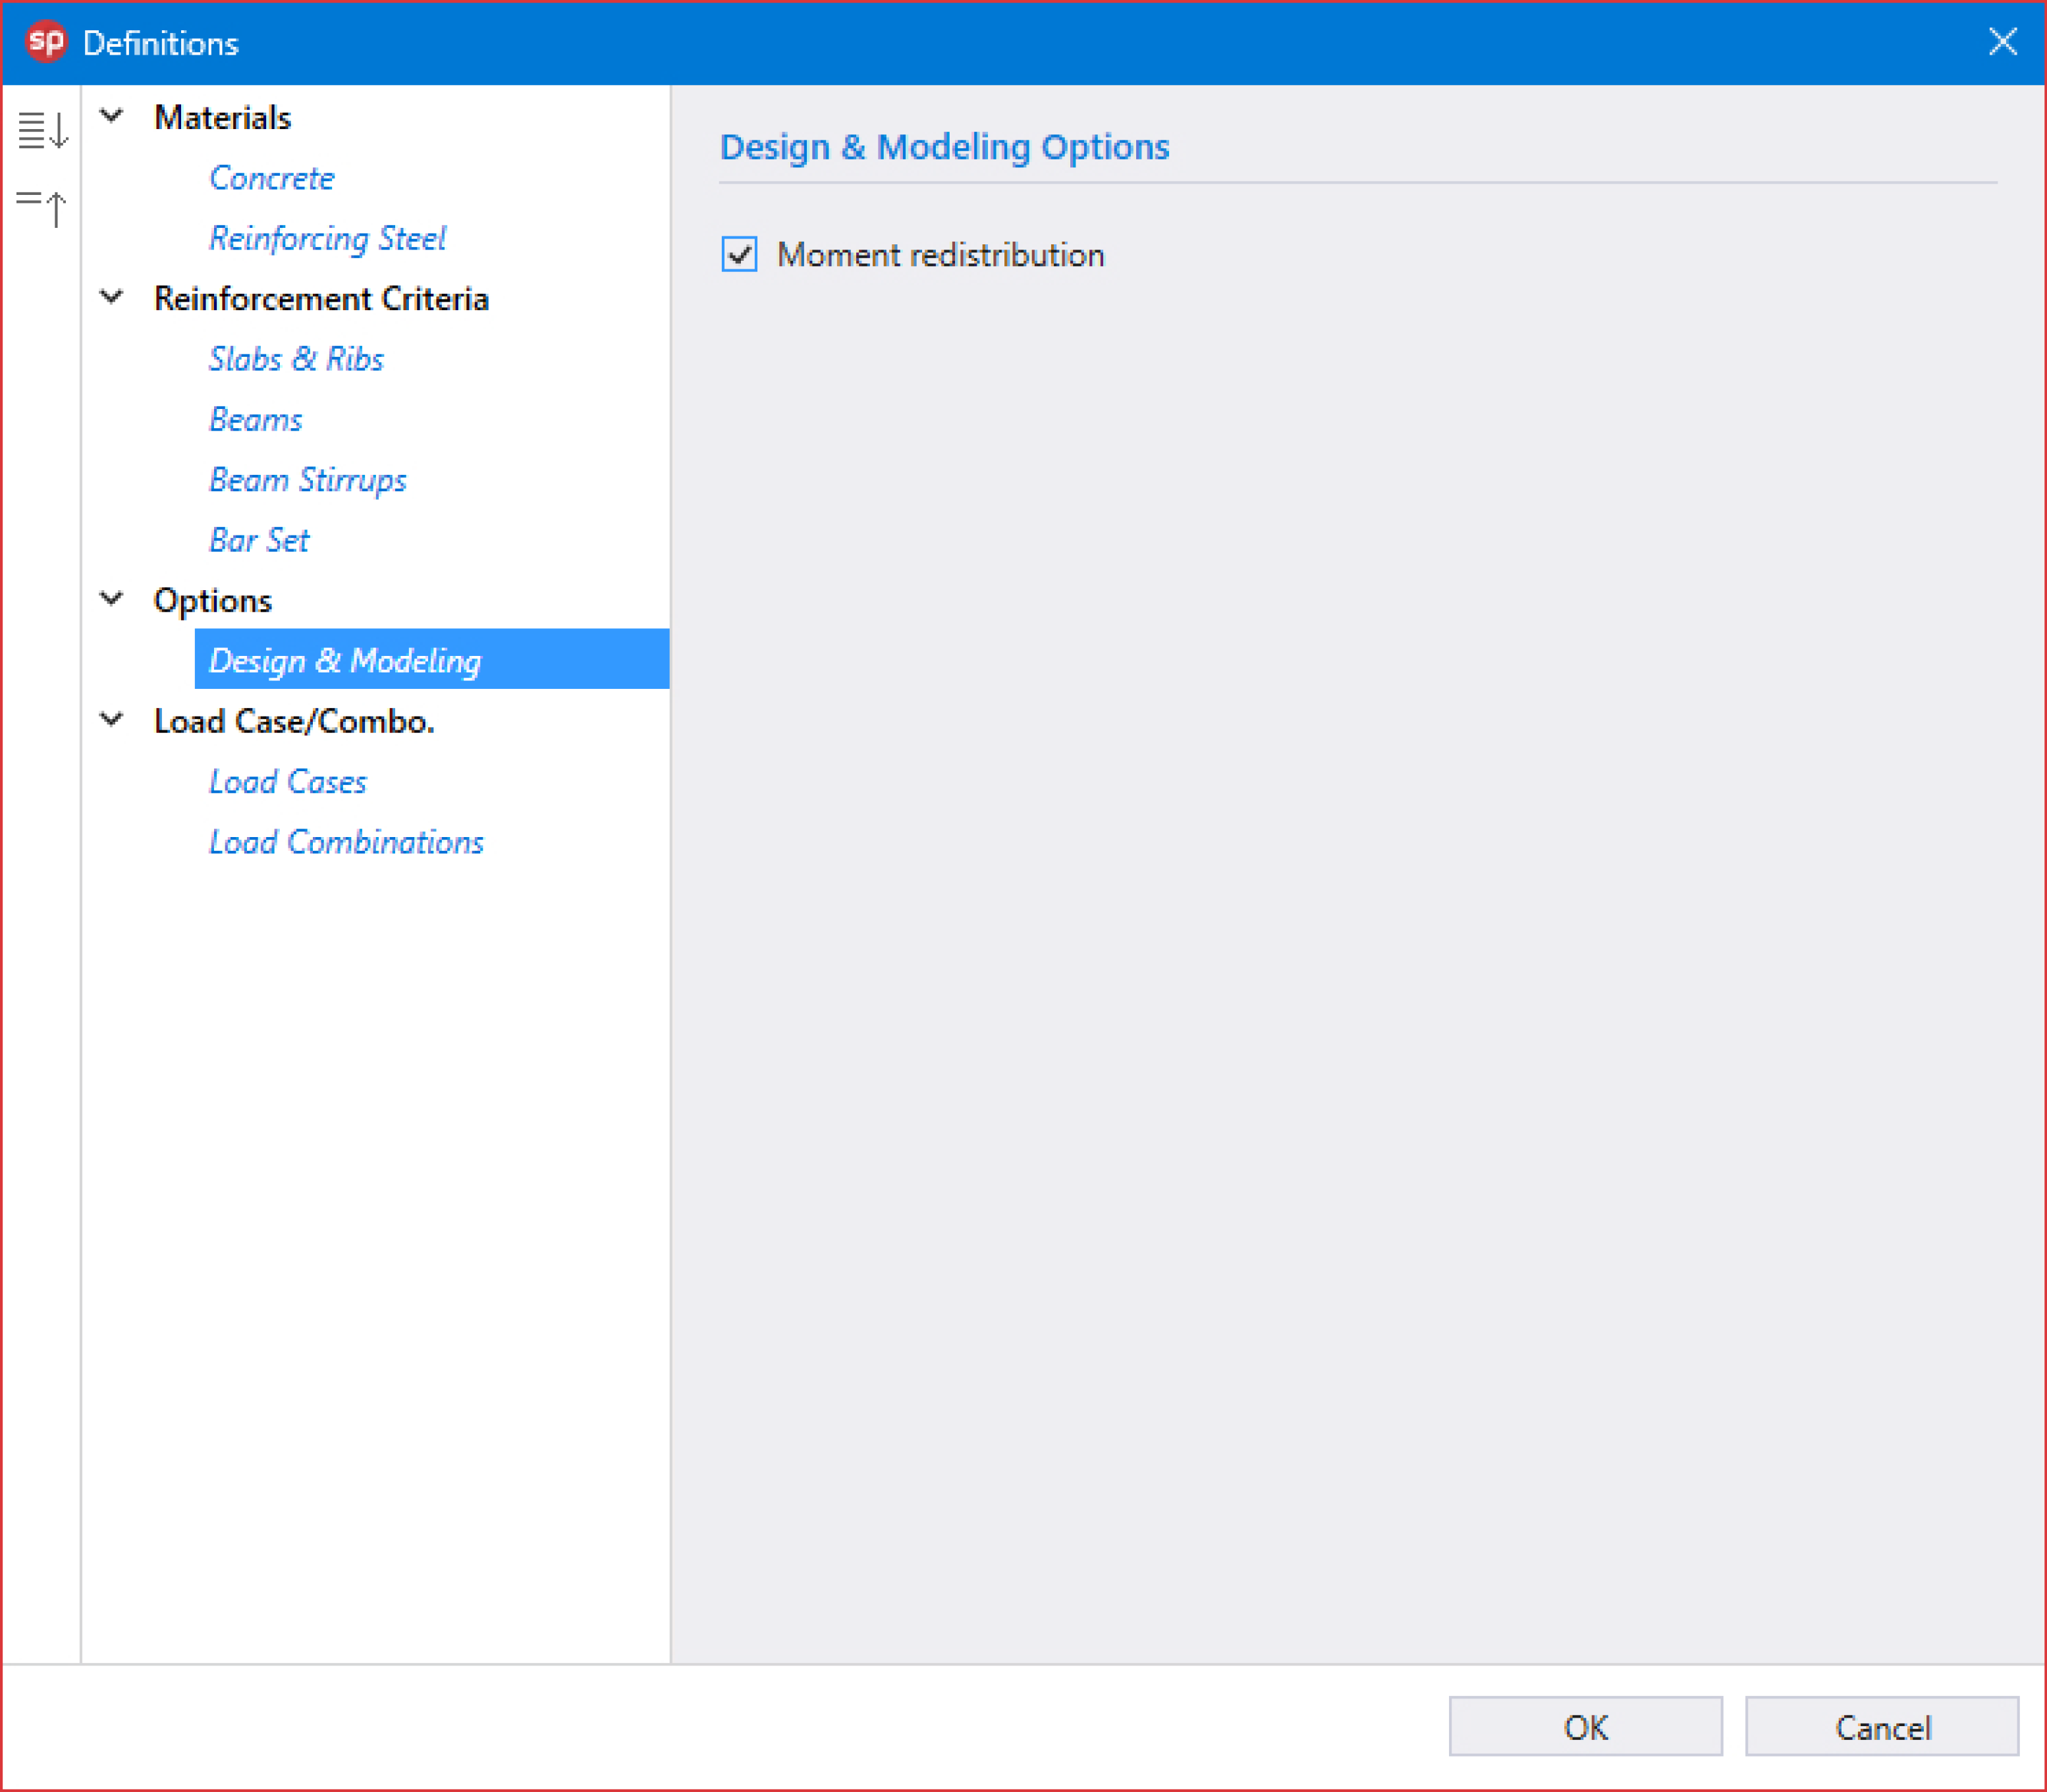2047x1792 pixels.
Task: Go to Load Combinations page
Action: pyautogui.click(x=346, y=842)
